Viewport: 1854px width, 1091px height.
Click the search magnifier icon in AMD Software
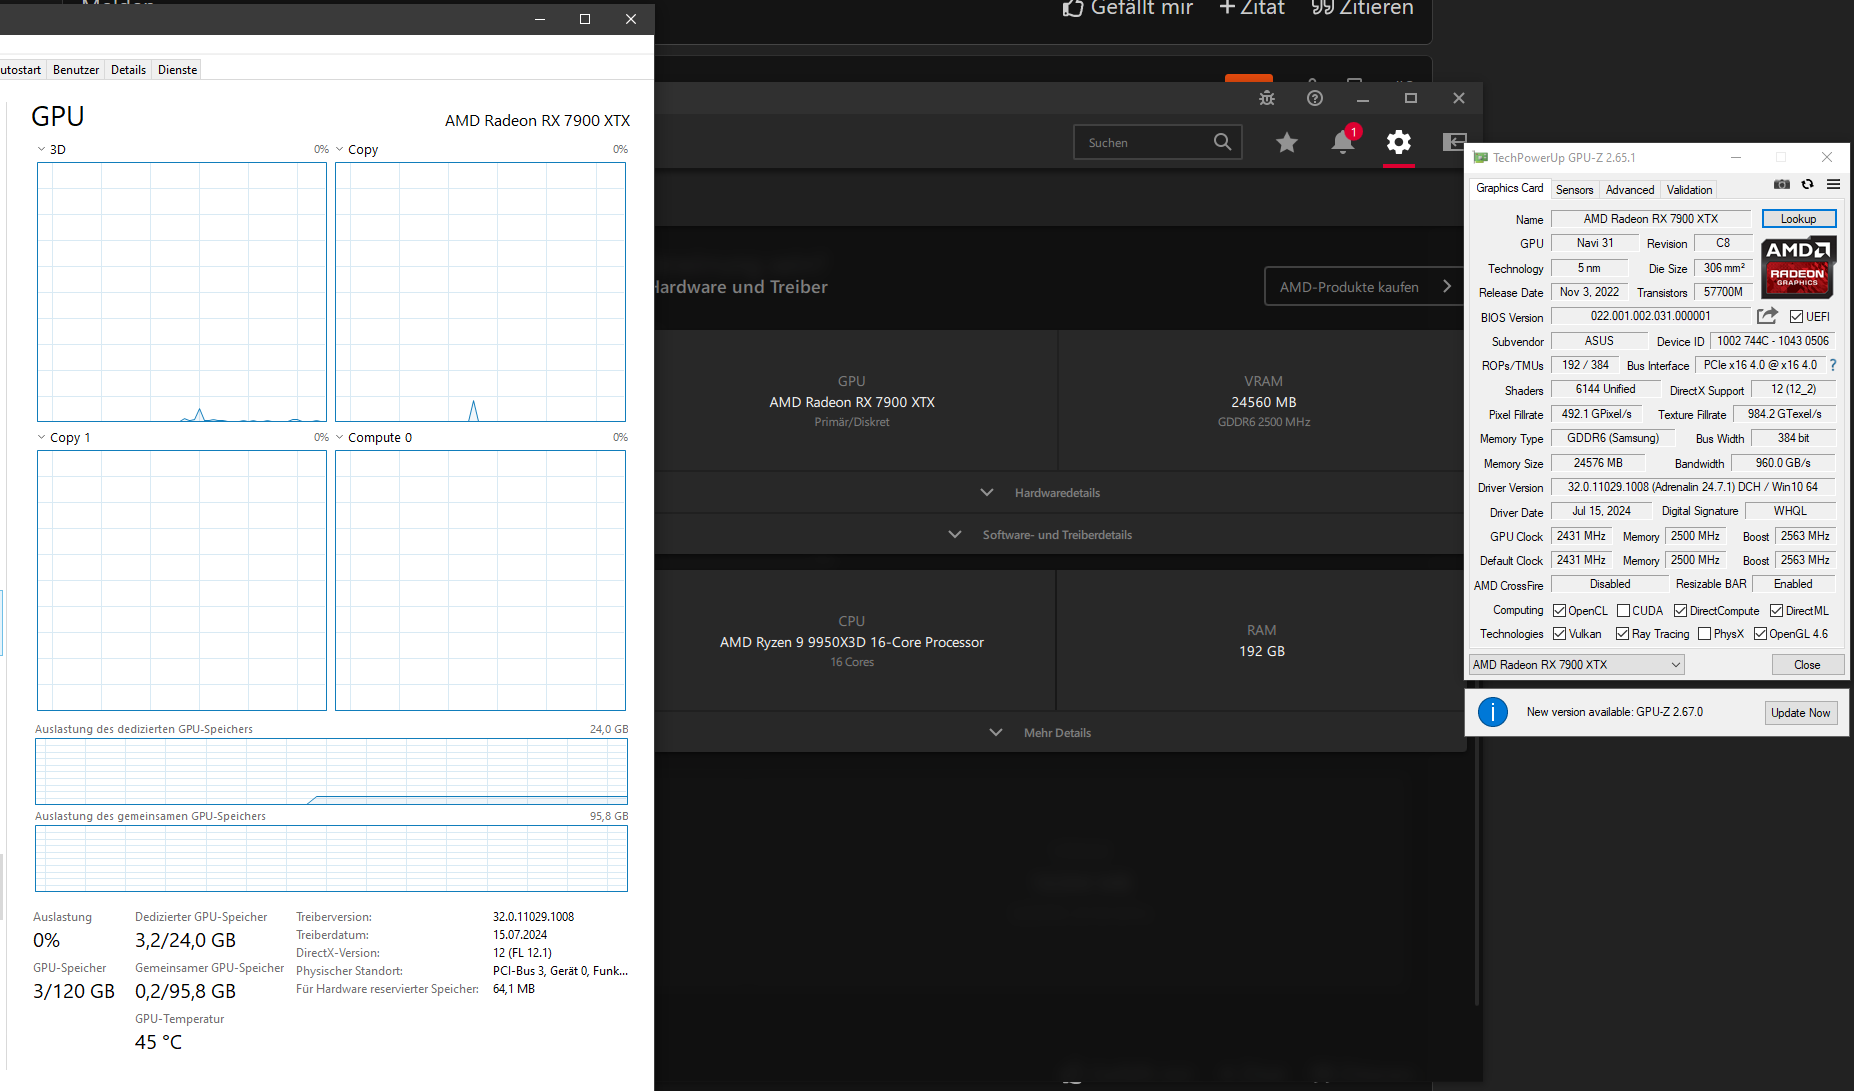point(1222,142)
